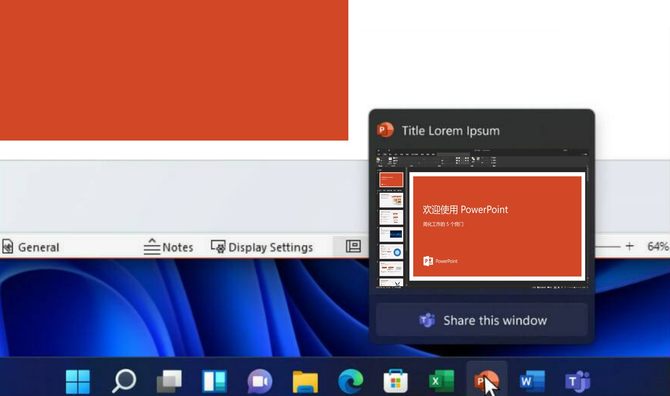This screenshot has height=396, width=670.
Task: Open File Explorer from taskbar
Action: (305, 381)
